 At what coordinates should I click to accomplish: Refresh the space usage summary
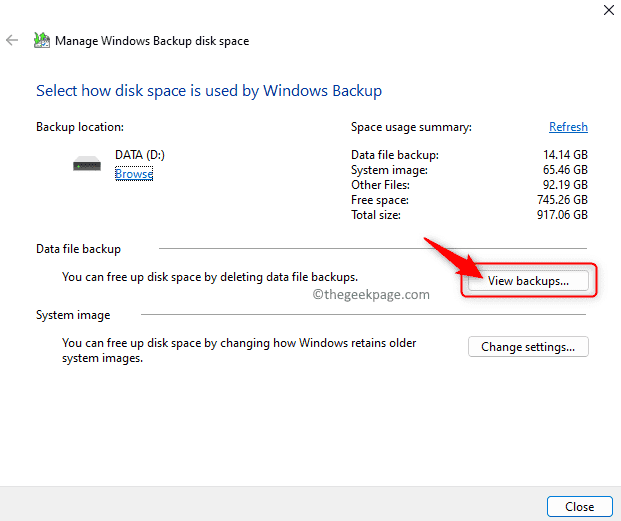pos(568,127)
